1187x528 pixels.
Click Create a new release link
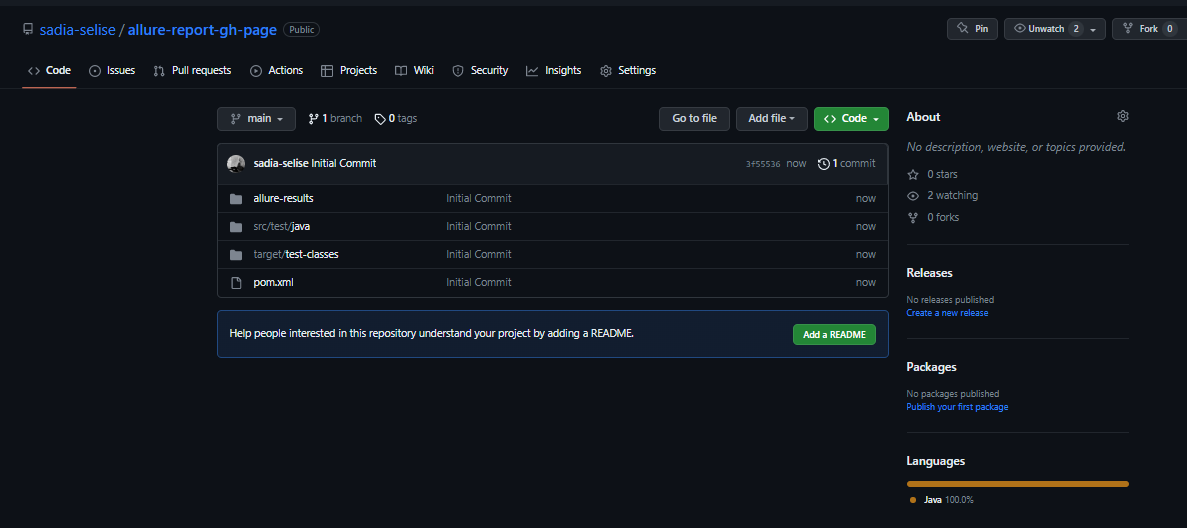pyautogui.click(x=947, y=313)
